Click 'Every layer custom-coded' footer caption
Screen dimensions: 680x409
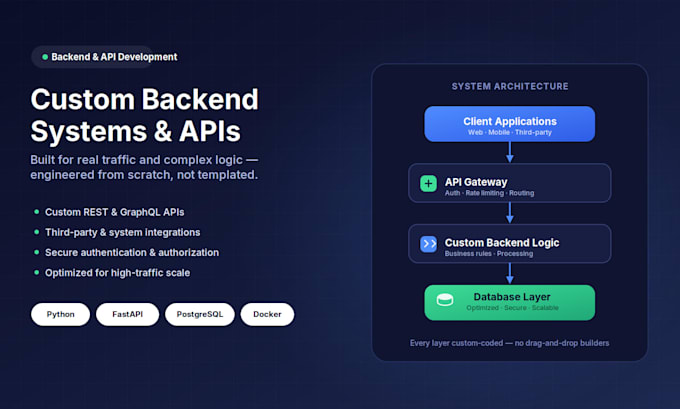[510, 343]
